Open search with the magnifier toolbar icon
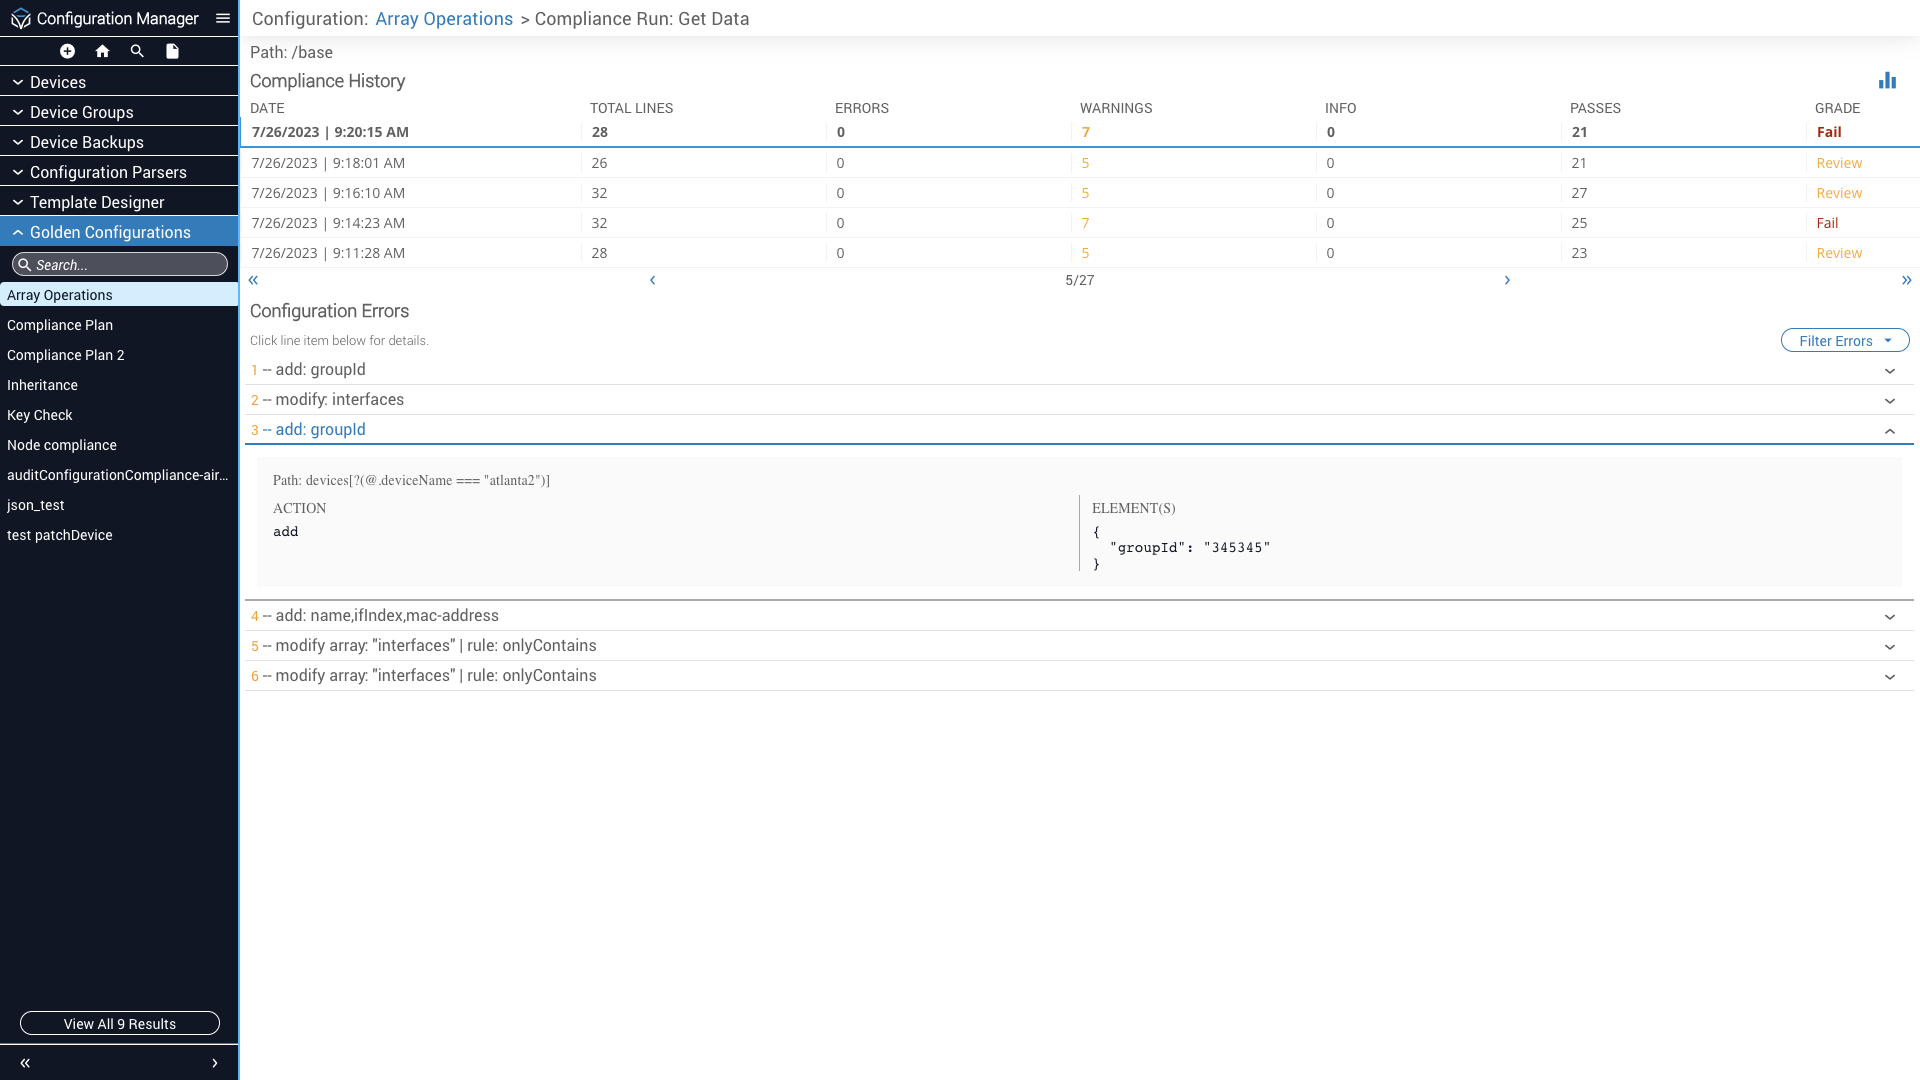This screenshot has height=1080, width=1920. click(137, 51)
